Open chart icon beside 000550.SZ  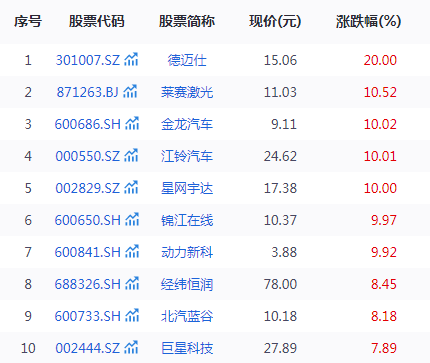(131, 155)
